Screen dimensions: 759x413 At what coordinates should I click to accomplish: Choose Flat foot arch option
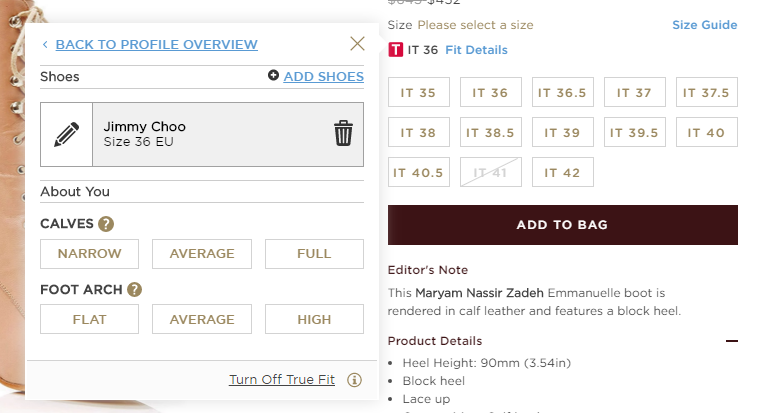[89, 320]
